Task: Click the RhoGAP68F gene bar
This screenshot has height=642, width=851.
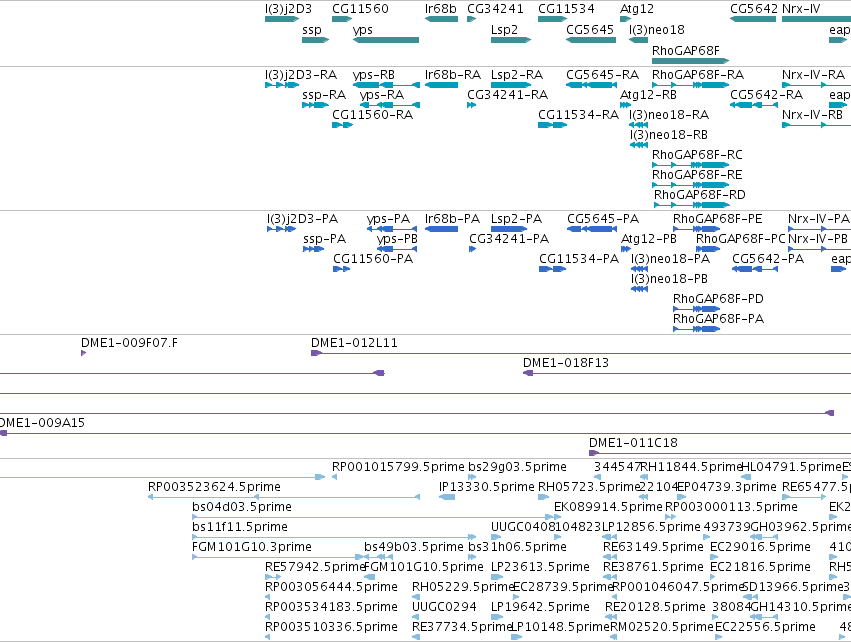Action: tap(690, 61)
